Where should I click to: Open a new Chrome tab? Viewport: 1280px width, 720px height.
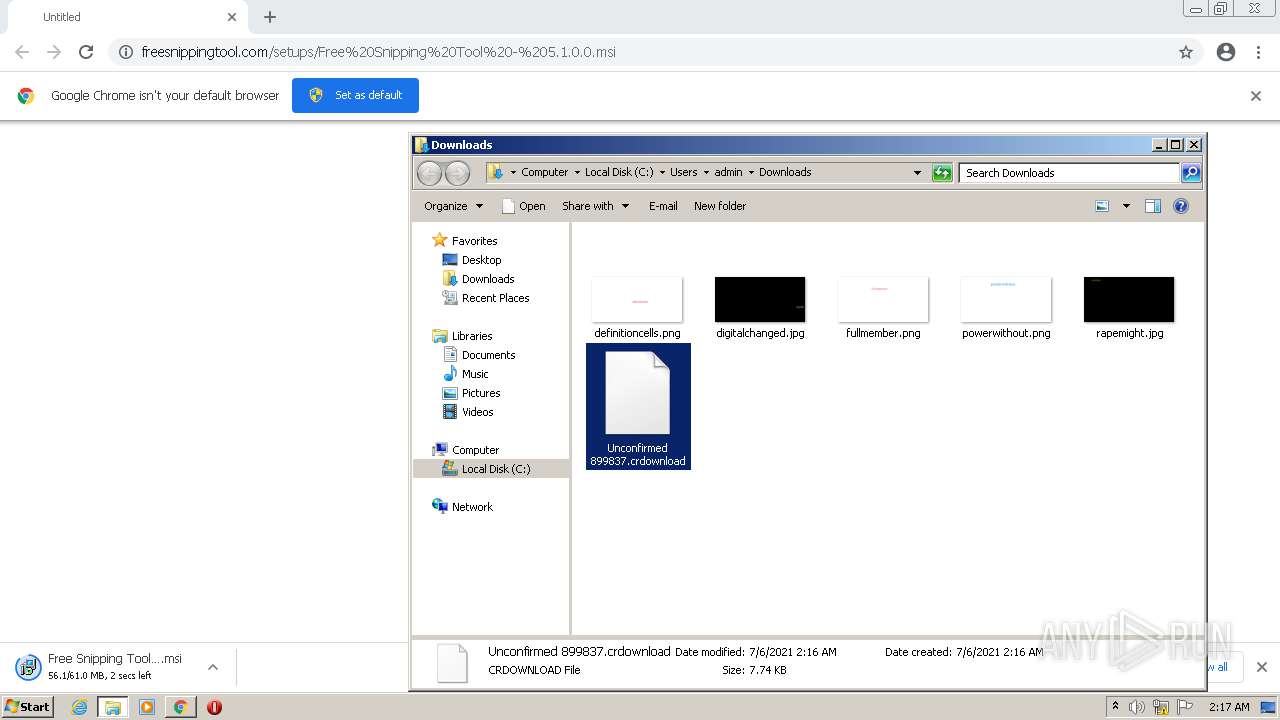tap(270, 17)
